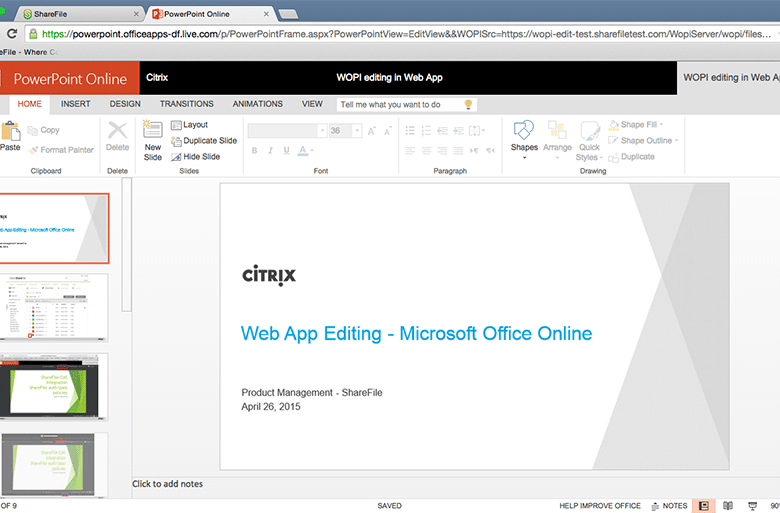Click the Product Management - ShareFile subtitle
The image size is (780, 513).
click(x=312, y=393)
